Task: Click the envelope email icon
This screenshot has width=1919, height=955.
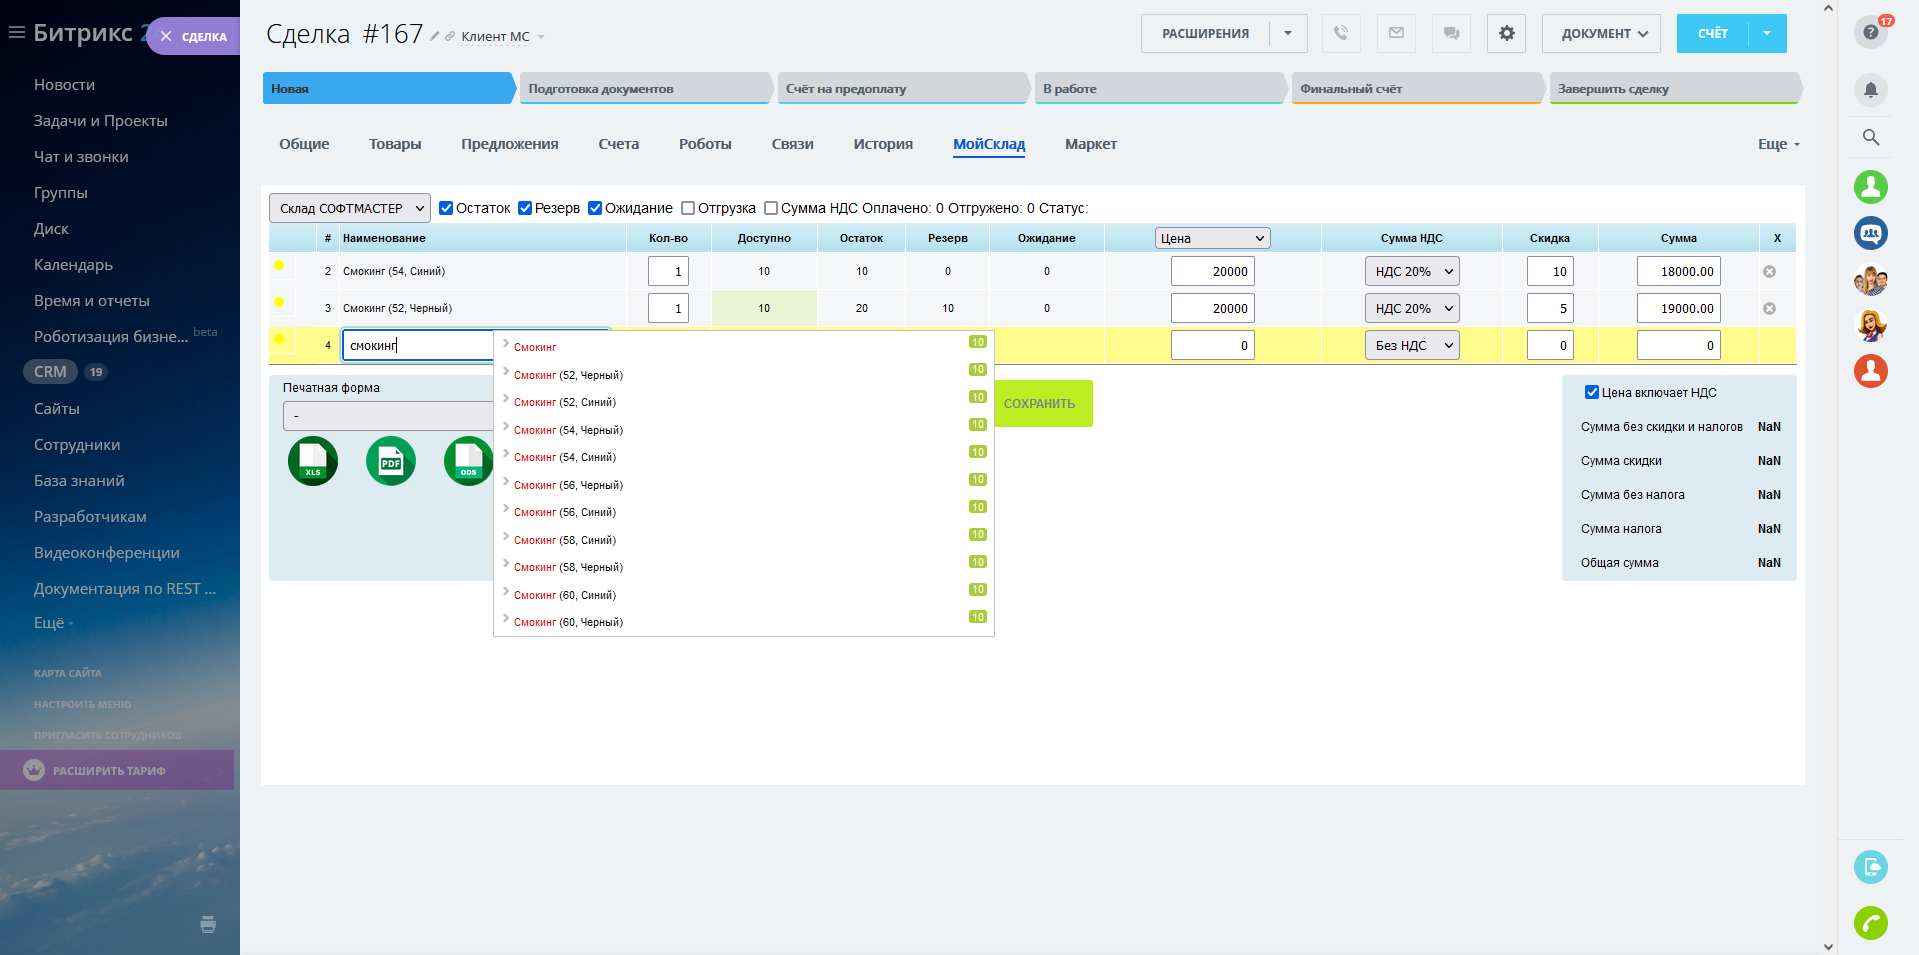Action: coord(1396,33)
